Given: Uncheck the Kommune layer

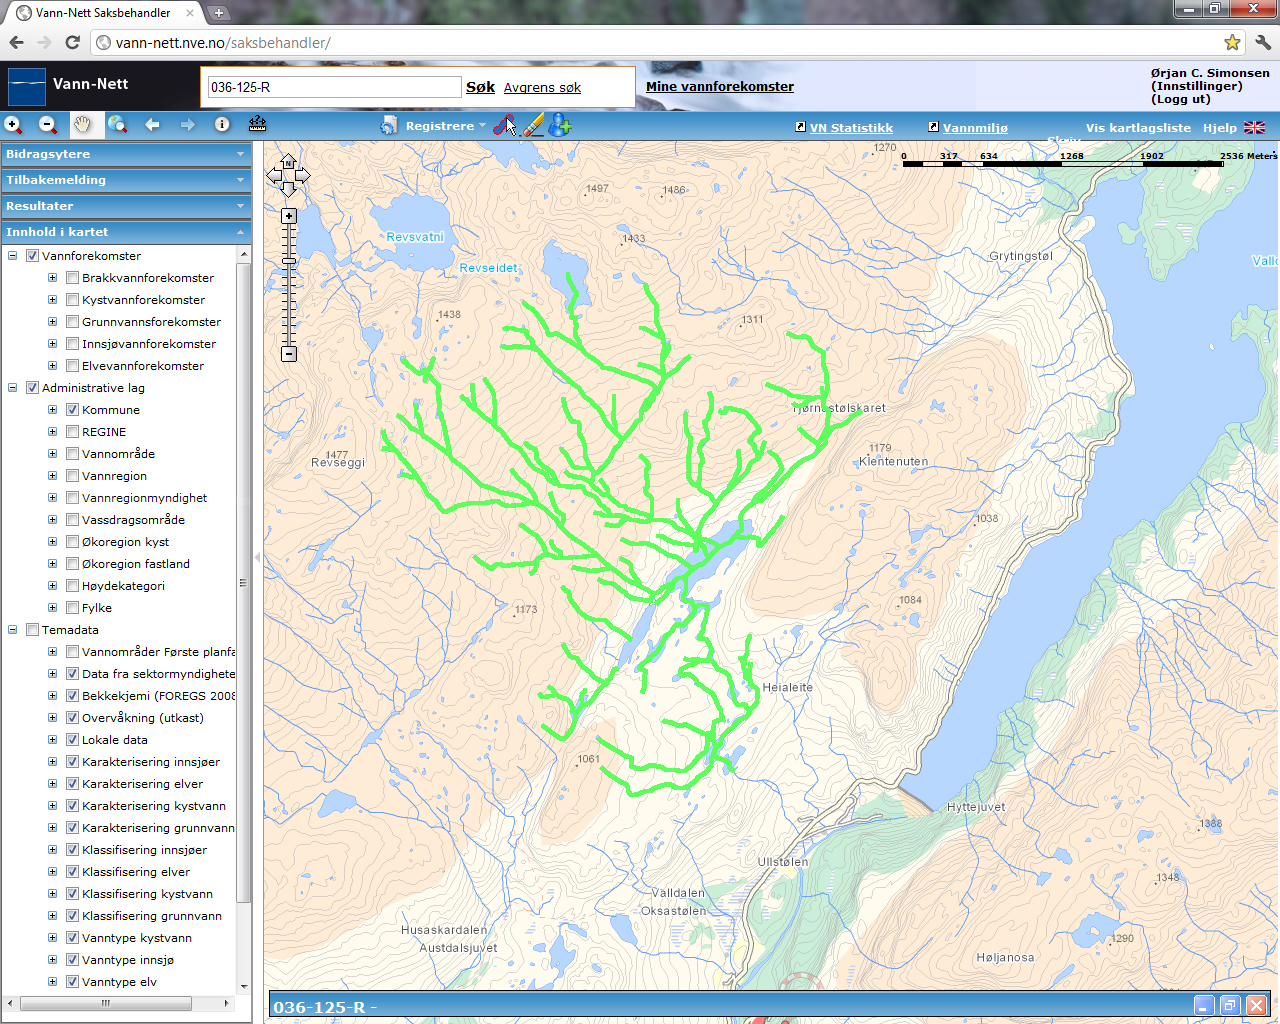Looking at the screenshot, I should 72,410.
